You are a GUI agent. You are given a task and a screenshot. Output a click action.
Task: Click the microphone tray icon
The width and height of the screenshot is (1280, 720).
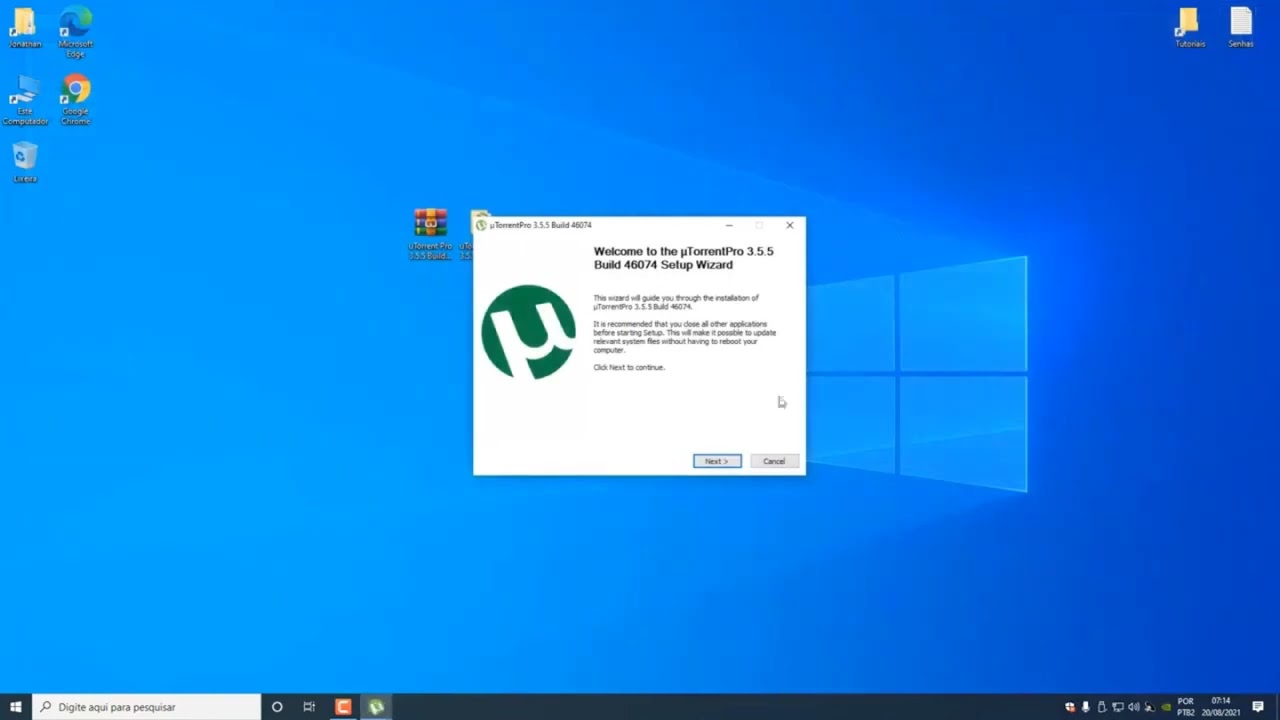(1086, 707)
